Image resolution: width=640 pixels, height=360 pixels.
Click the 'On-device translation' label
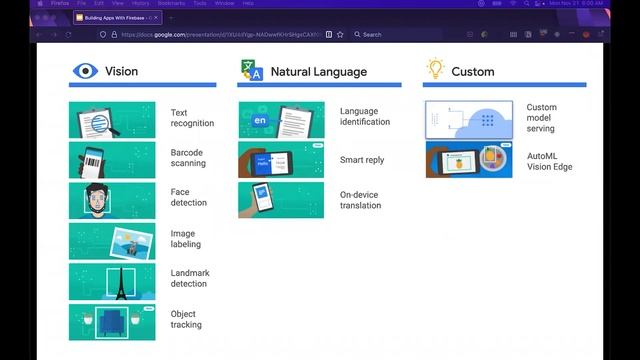[360, 200]
